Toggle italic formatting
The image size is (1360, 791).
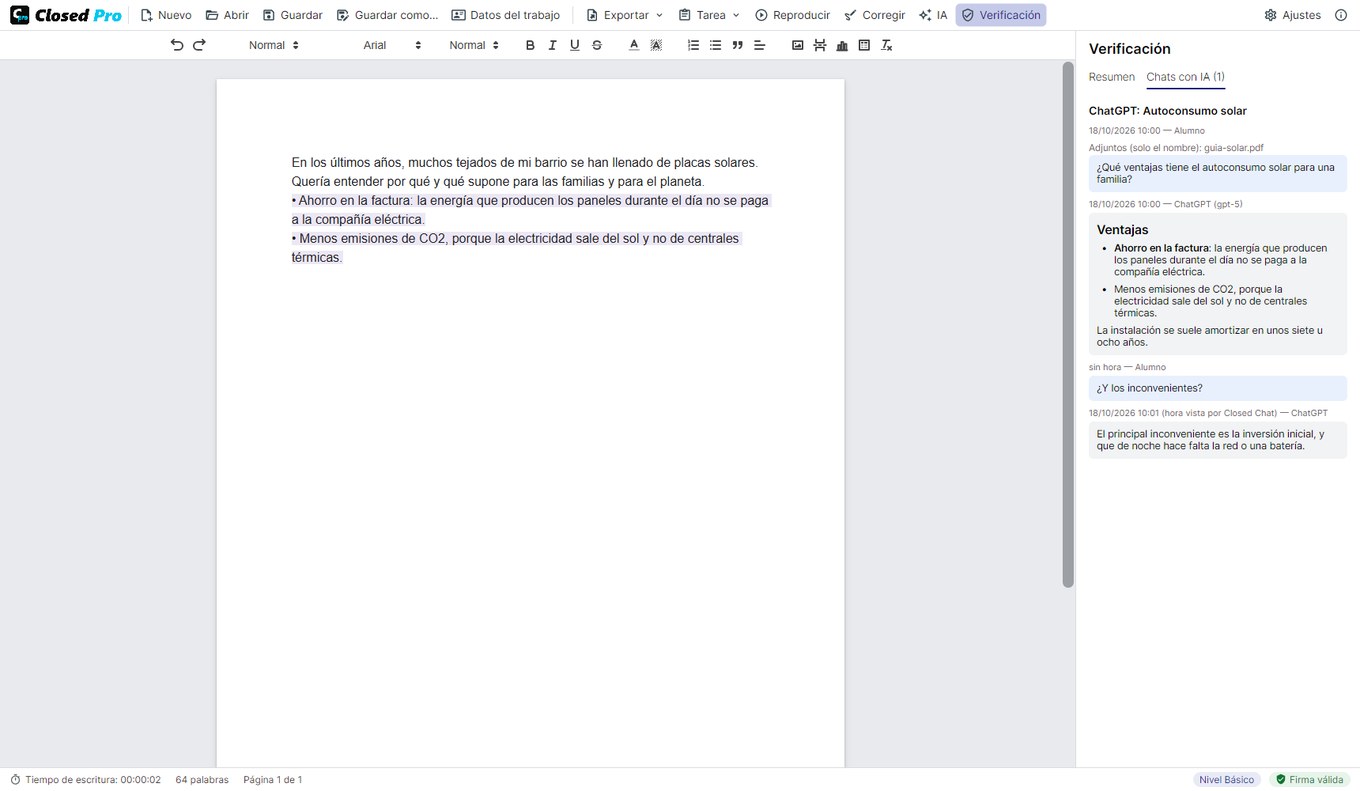552,45
